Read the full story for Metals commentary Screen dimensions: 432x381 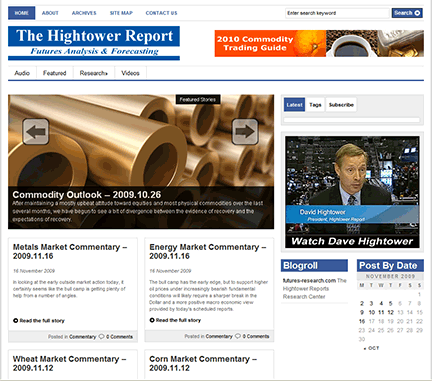click(x=42, y=321)
